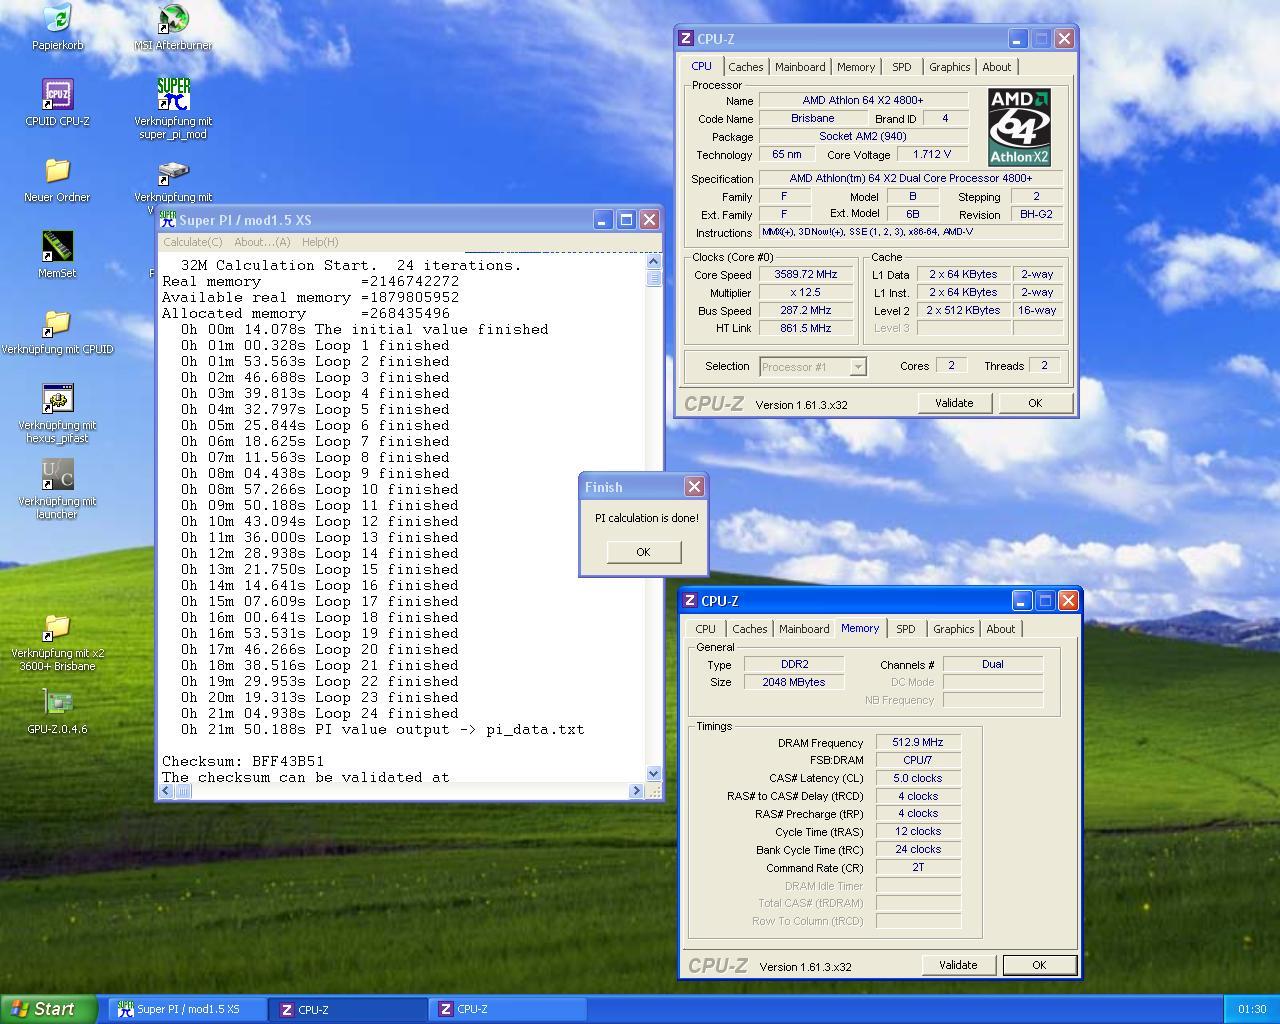Select the first CPU-Z taskbar button
1280x1024 pixels.
pyautogui.click(x=349, y=1009)
